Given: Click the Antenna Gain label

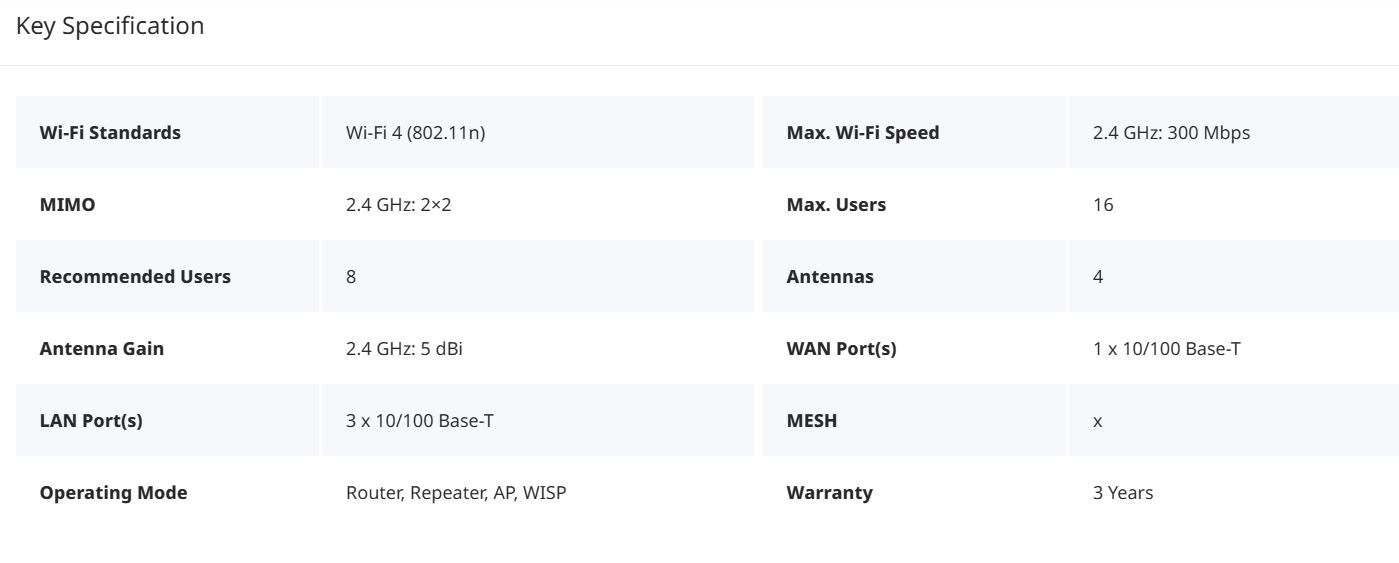Looking at the screenshot, I should click(x=102, y=348).
